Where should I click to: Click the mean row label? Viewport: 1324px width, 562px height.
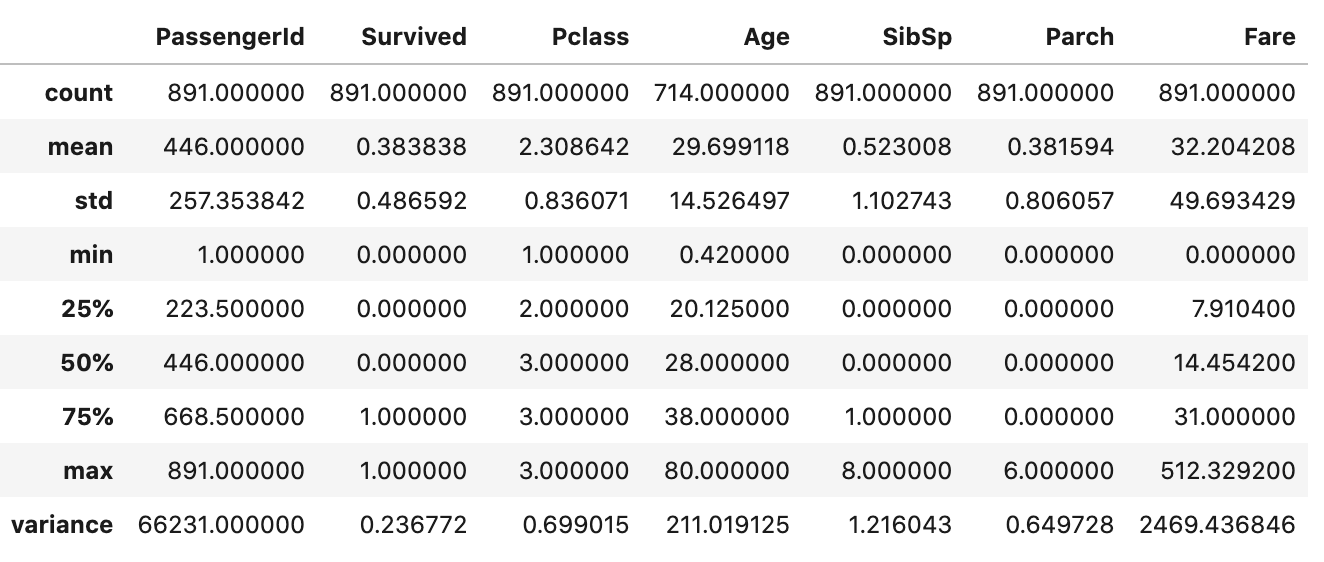pos(81,147)
